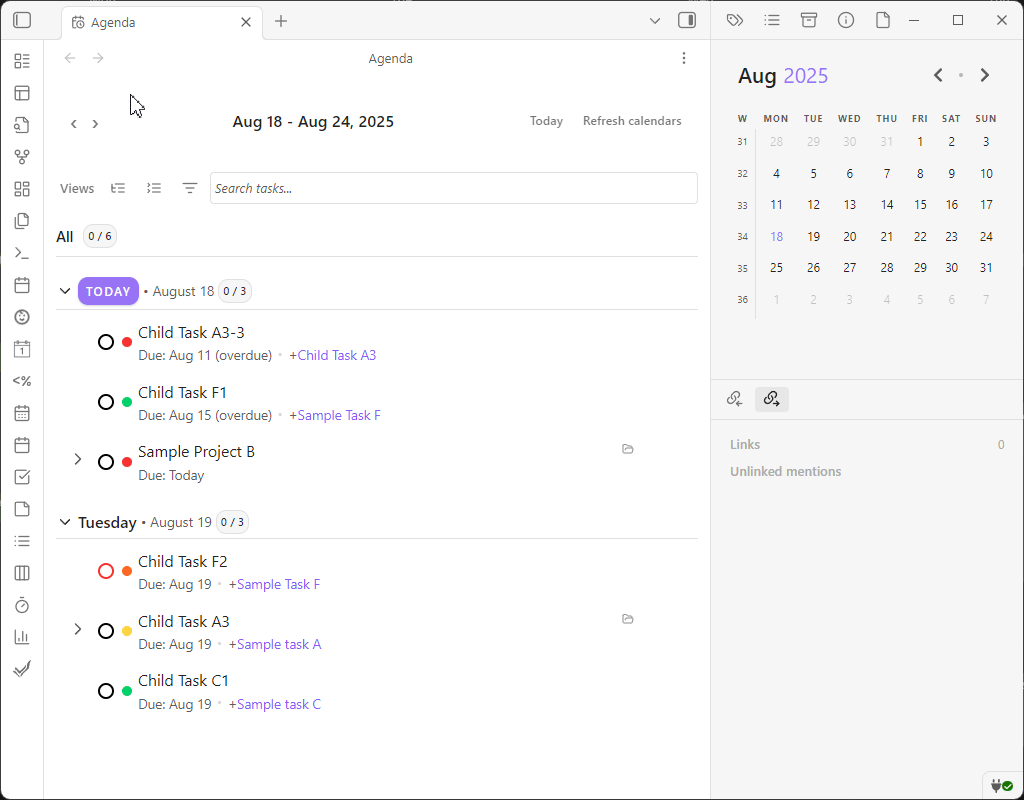Toggle the left sidebar collapse button
1024x800 pixels.
pos(21,20)
